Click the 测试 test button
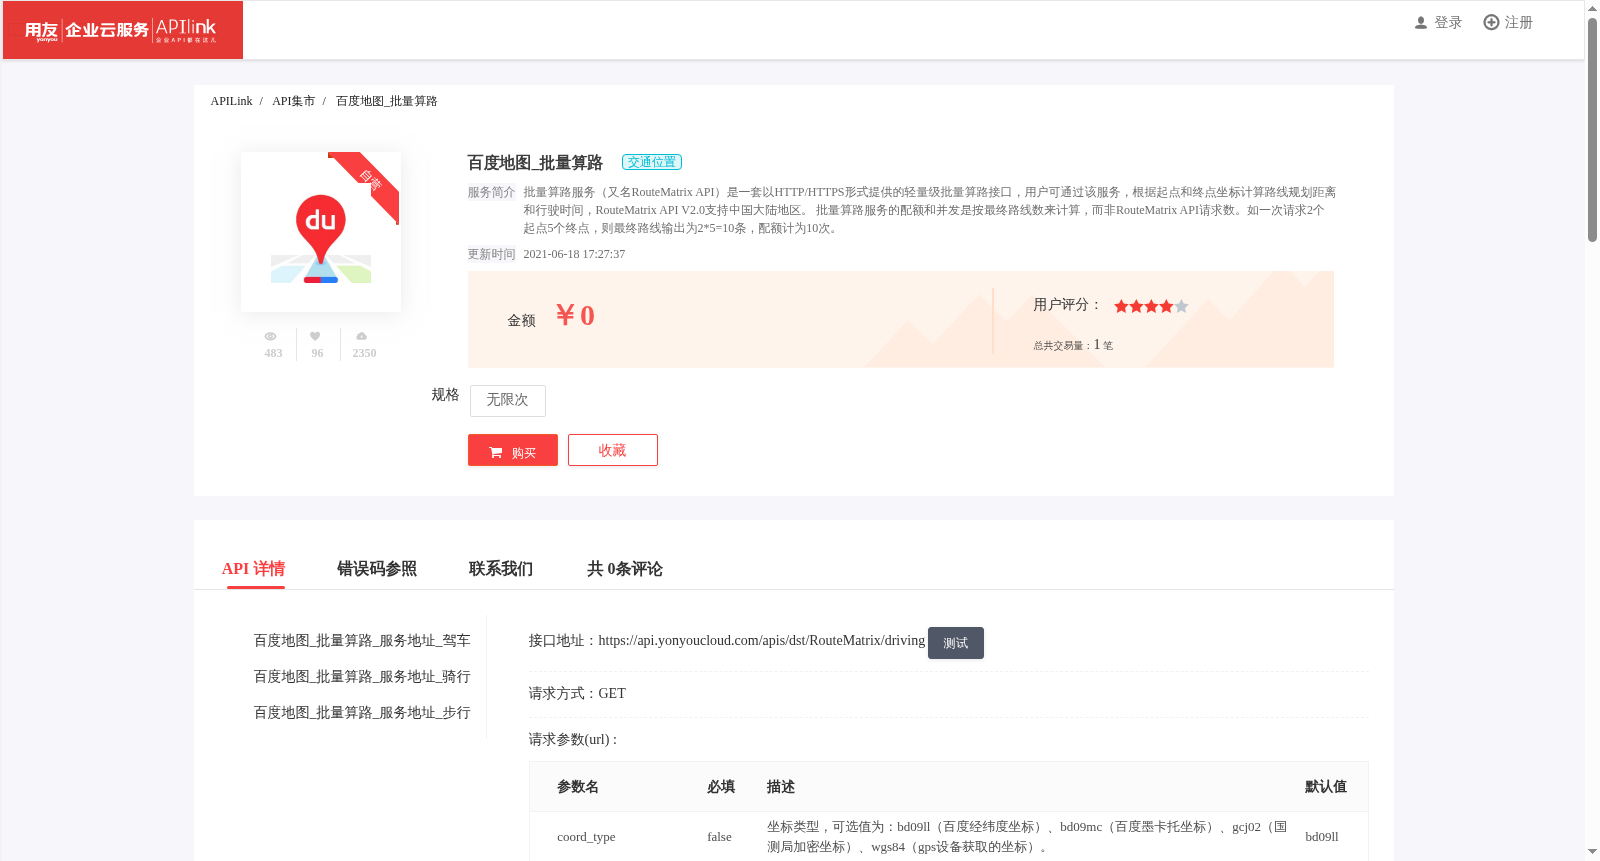This screenshot has height=861, width=1600. pyautogui.click(x=956, y=643)
